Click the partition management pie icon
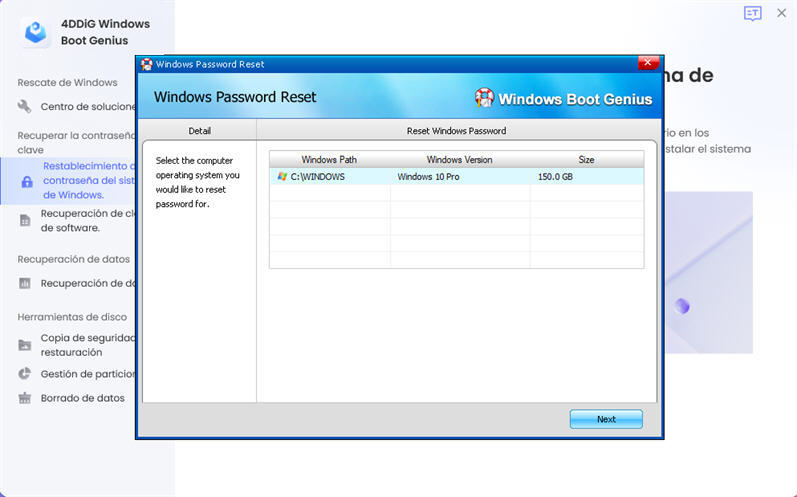The height and width of the screenshot is (497, 797). coord(25,374)
